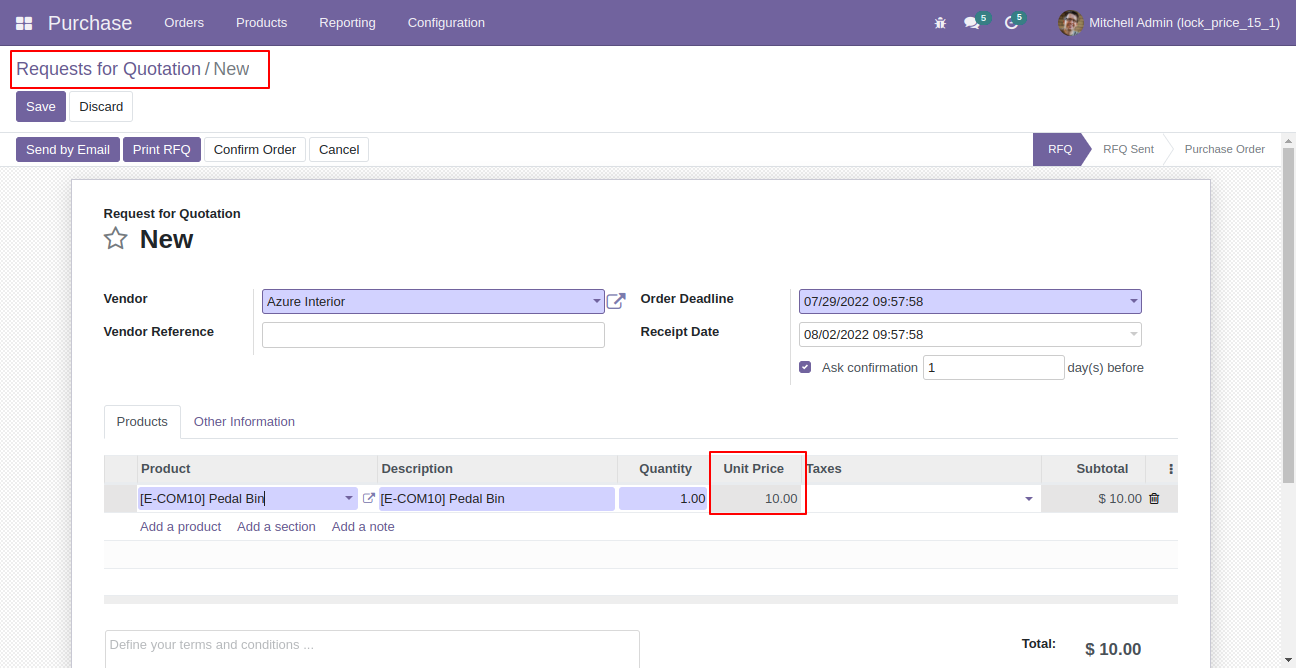Open the conversations messages icon
The width and height of the screenshot is (1296, 668).
coord(971,23)
